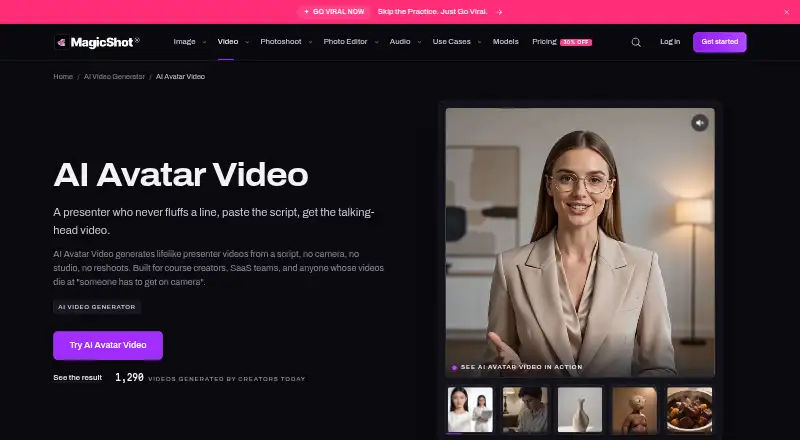The height and width of the screenshot is (440, 800).
Task: Mute the avatar video sound icon
Action: 699,123
